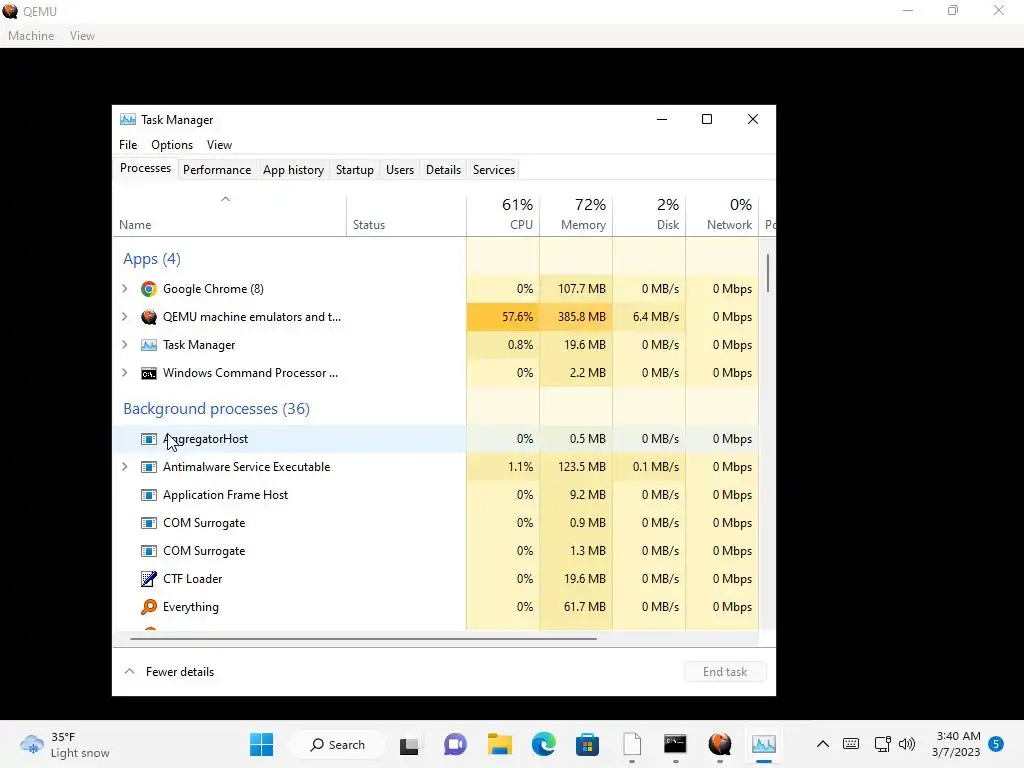Click the blank document taskbar icon
The width and height of the screenshot is (1024, 768).
632,744
